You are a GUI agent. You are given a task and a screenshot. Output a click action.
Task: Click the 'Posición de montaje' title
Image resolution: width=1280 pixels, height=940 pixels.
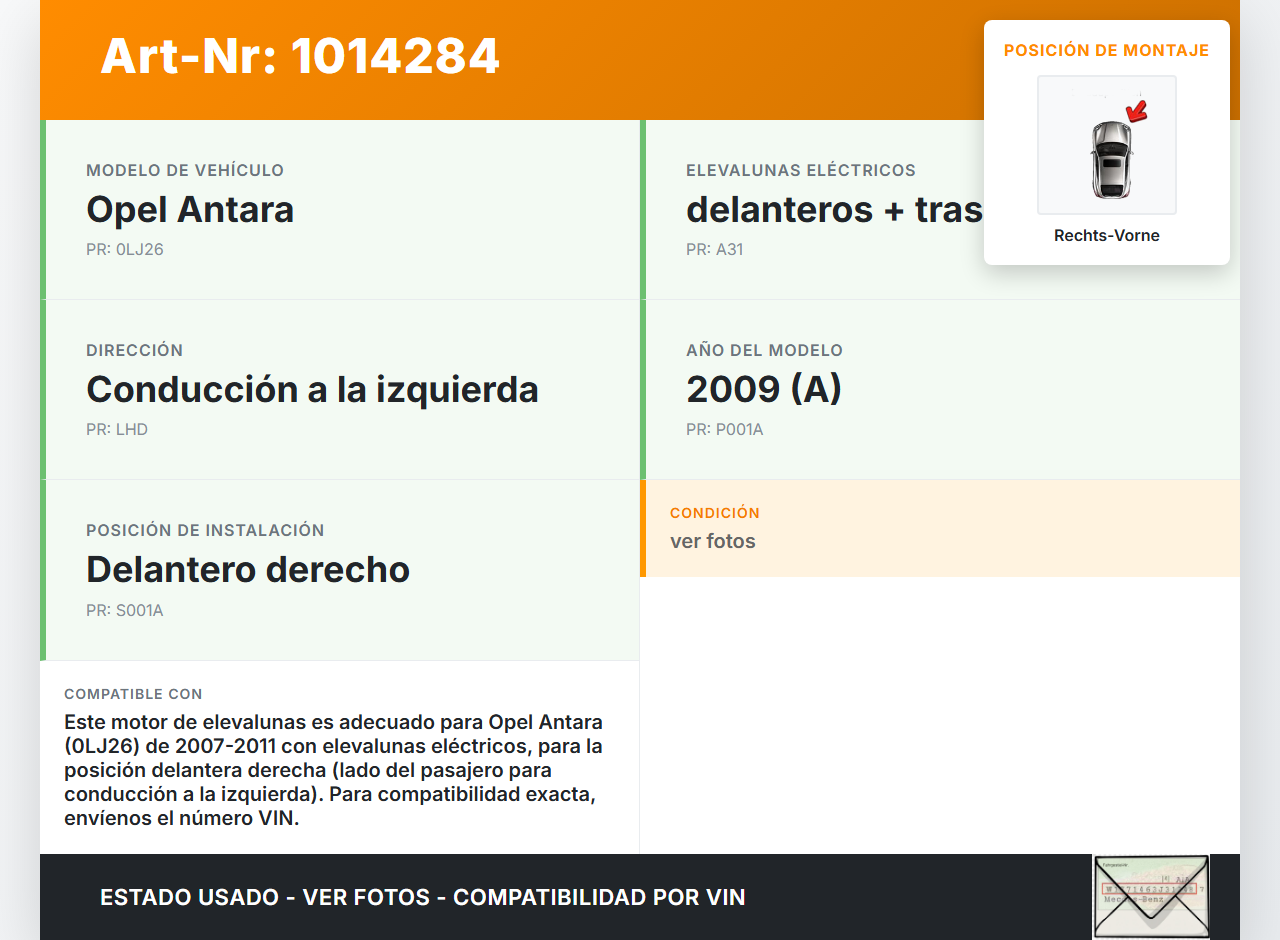(1106, 51)
